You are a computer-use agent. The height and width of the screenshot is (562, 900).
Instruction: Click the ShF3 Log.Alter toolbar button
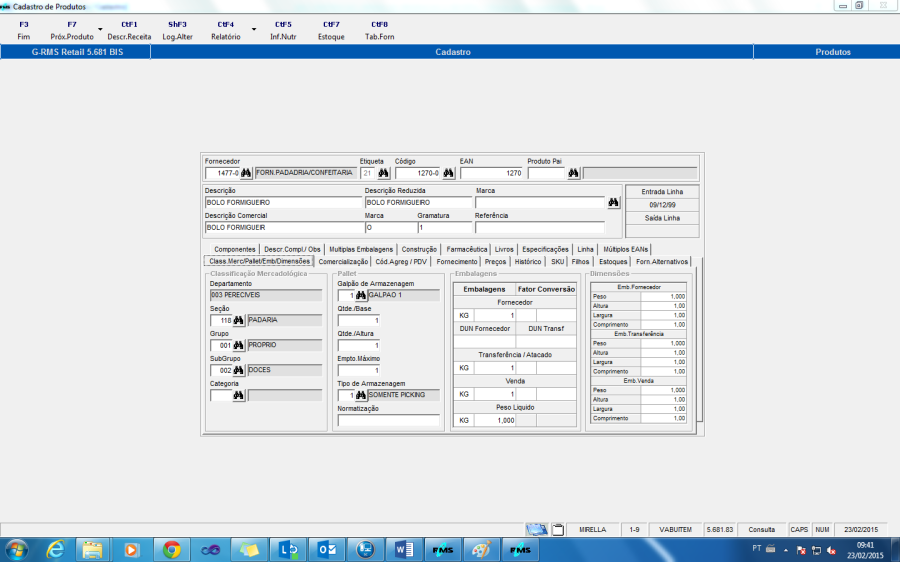[x=177, y=30]
